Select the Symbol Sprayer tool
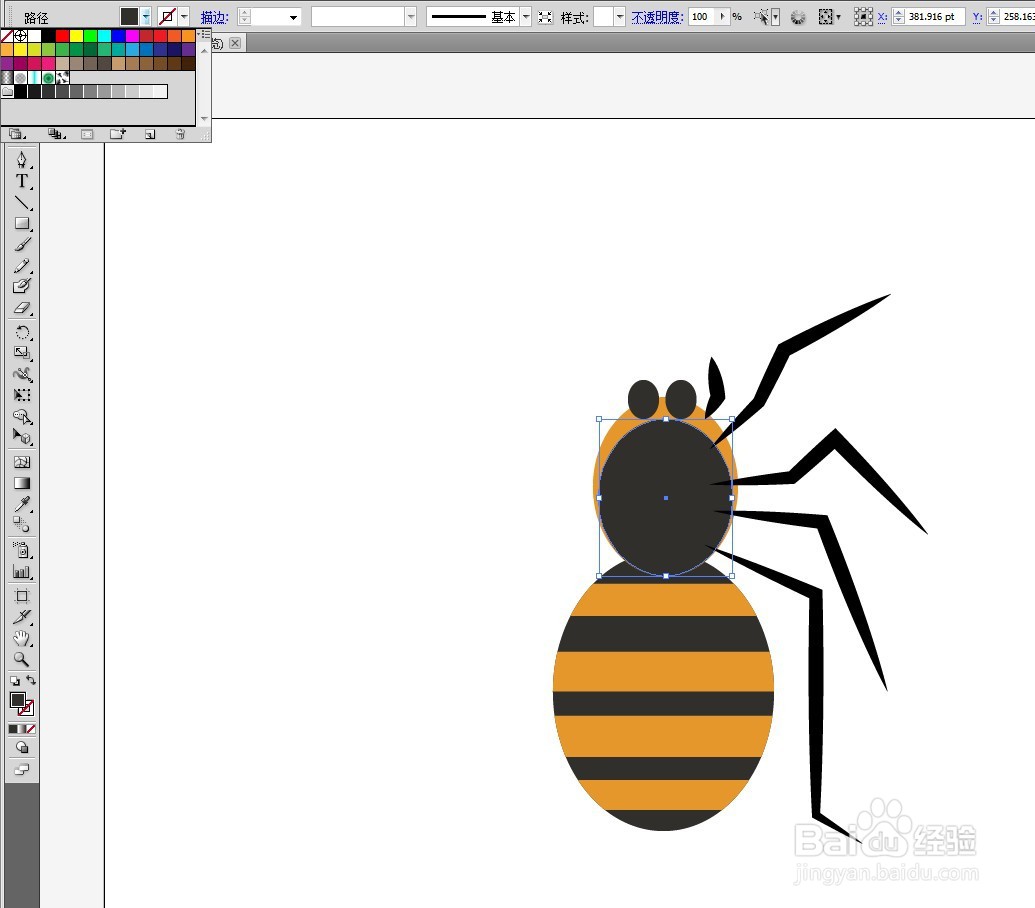The width and height of the screenshot is (1035, 908). pyautogui.click(x=22, y=550)
